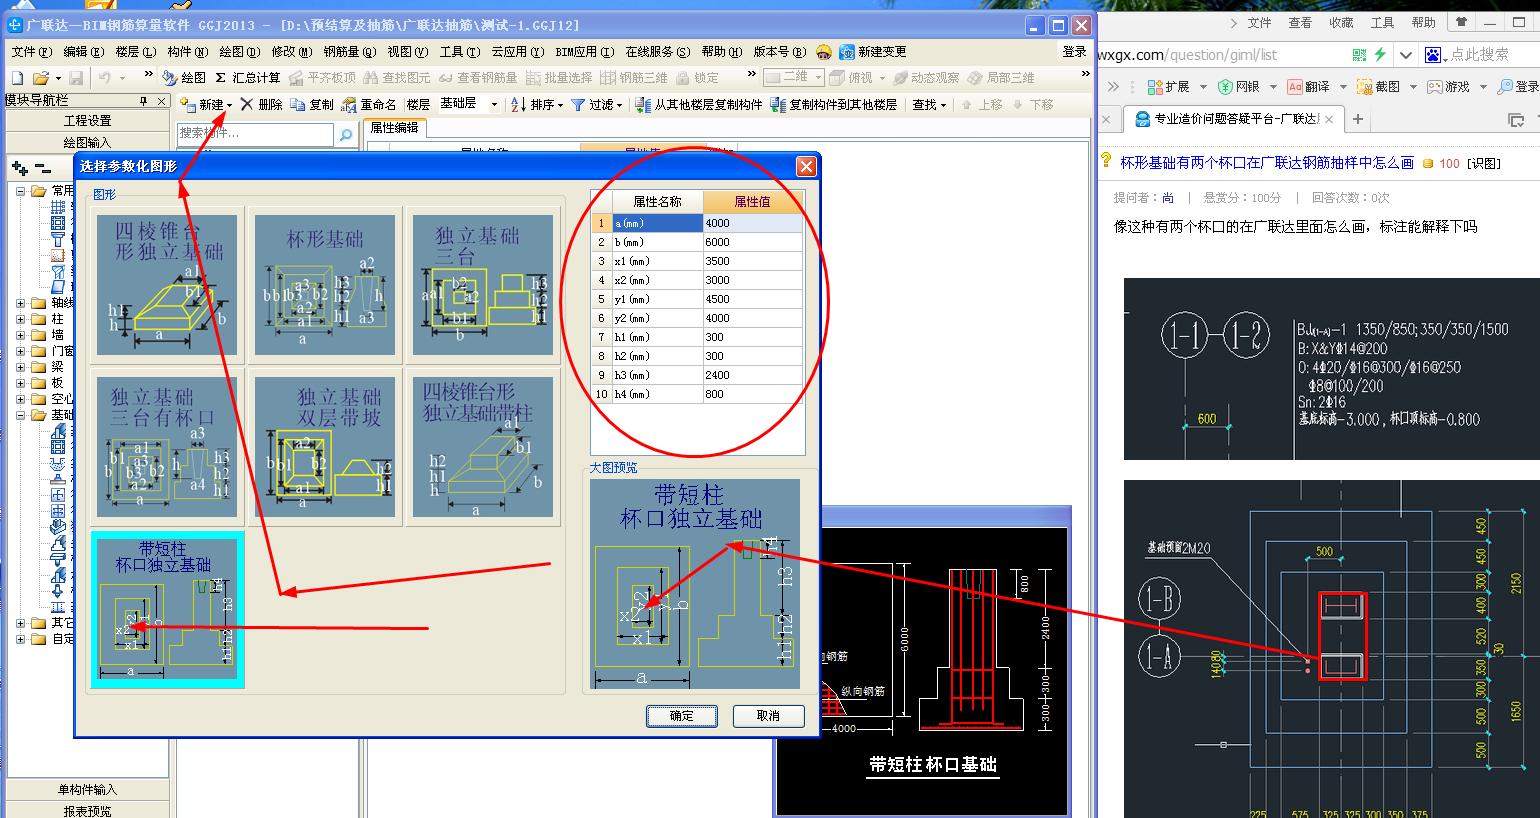Click browser 点此搜索 search box
This screenshot has width=1540, height=818.
point(1478,55)
